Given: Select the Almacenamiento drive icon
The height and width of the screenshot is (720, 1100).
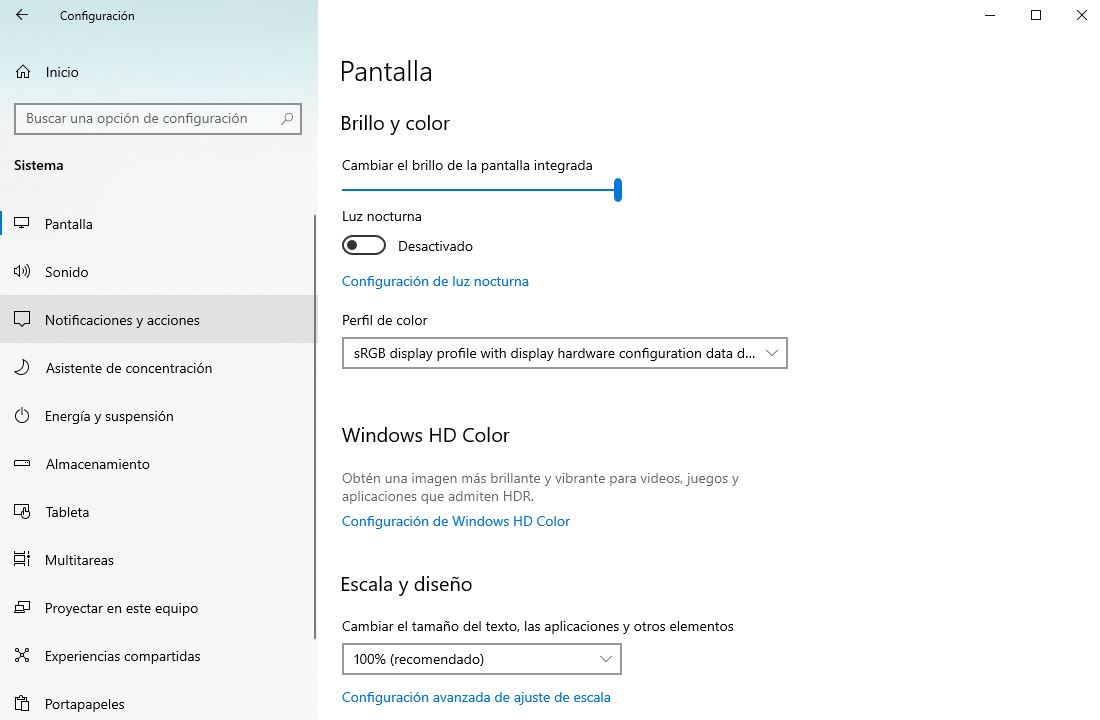Looking at the screenshot, I should [x=22, y=463].
